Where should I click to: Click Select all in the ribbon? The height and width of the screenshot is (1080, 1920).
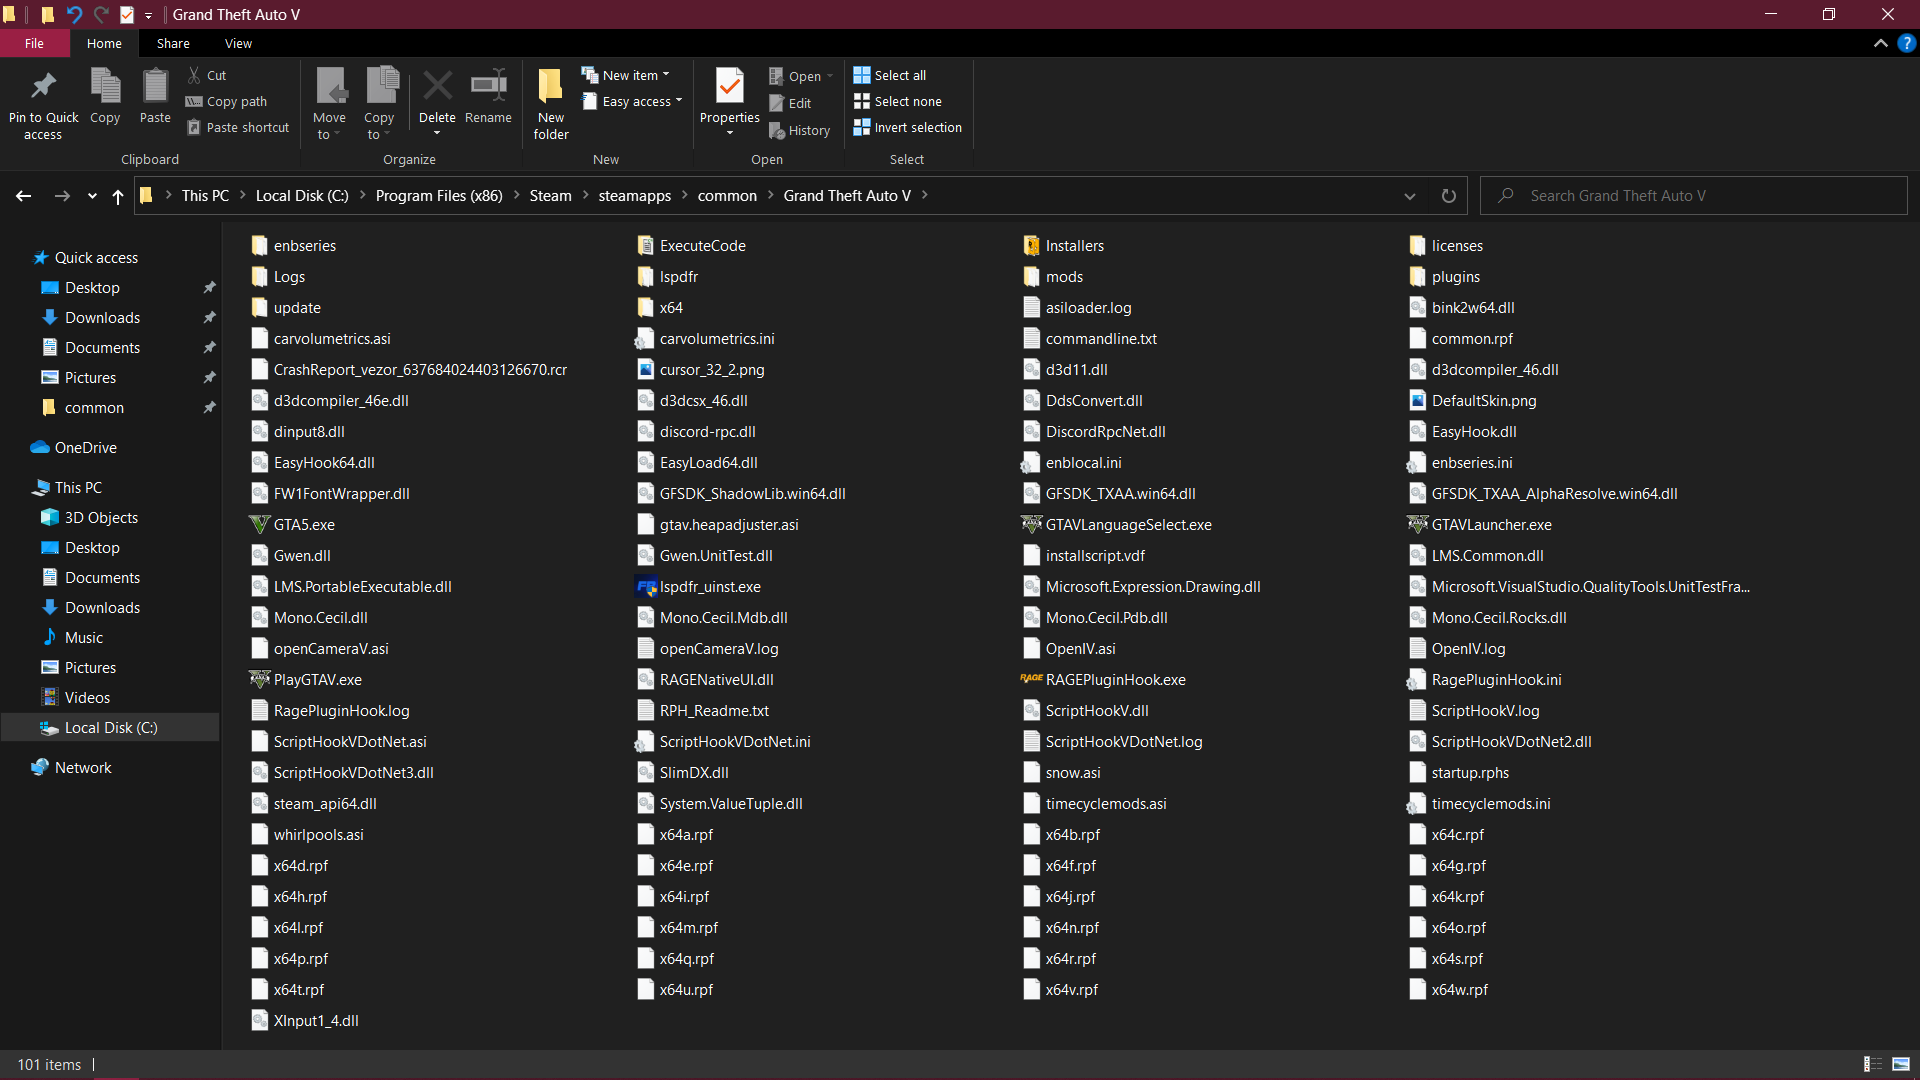click(x=899, y=75)
